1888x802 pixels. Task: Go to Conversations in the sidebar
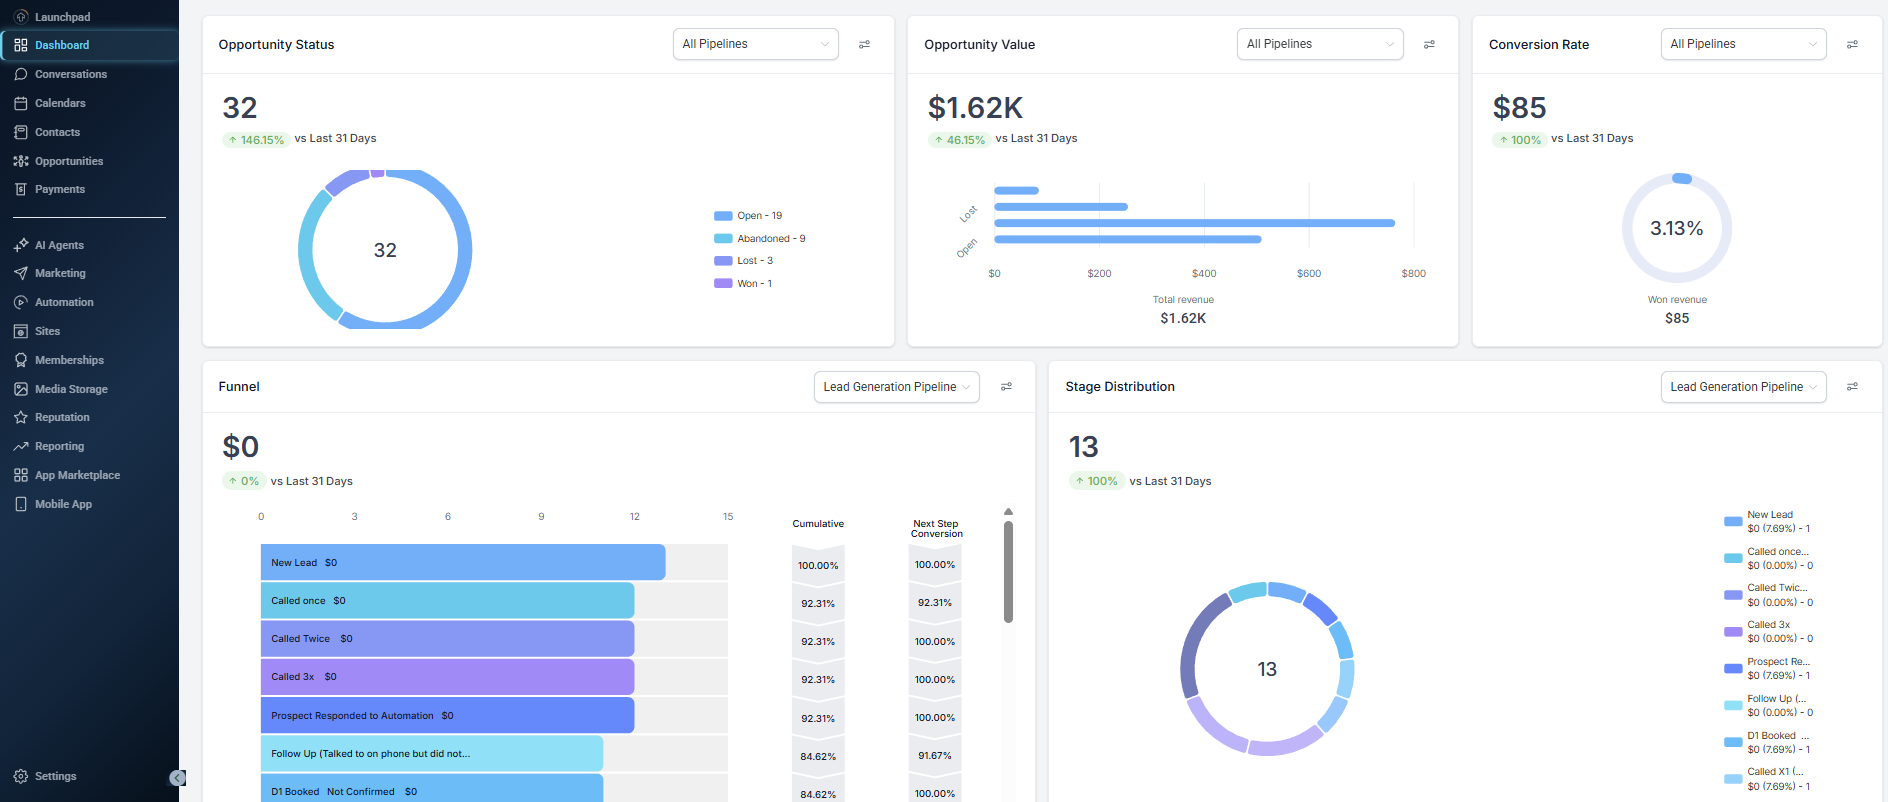point(70,74)
